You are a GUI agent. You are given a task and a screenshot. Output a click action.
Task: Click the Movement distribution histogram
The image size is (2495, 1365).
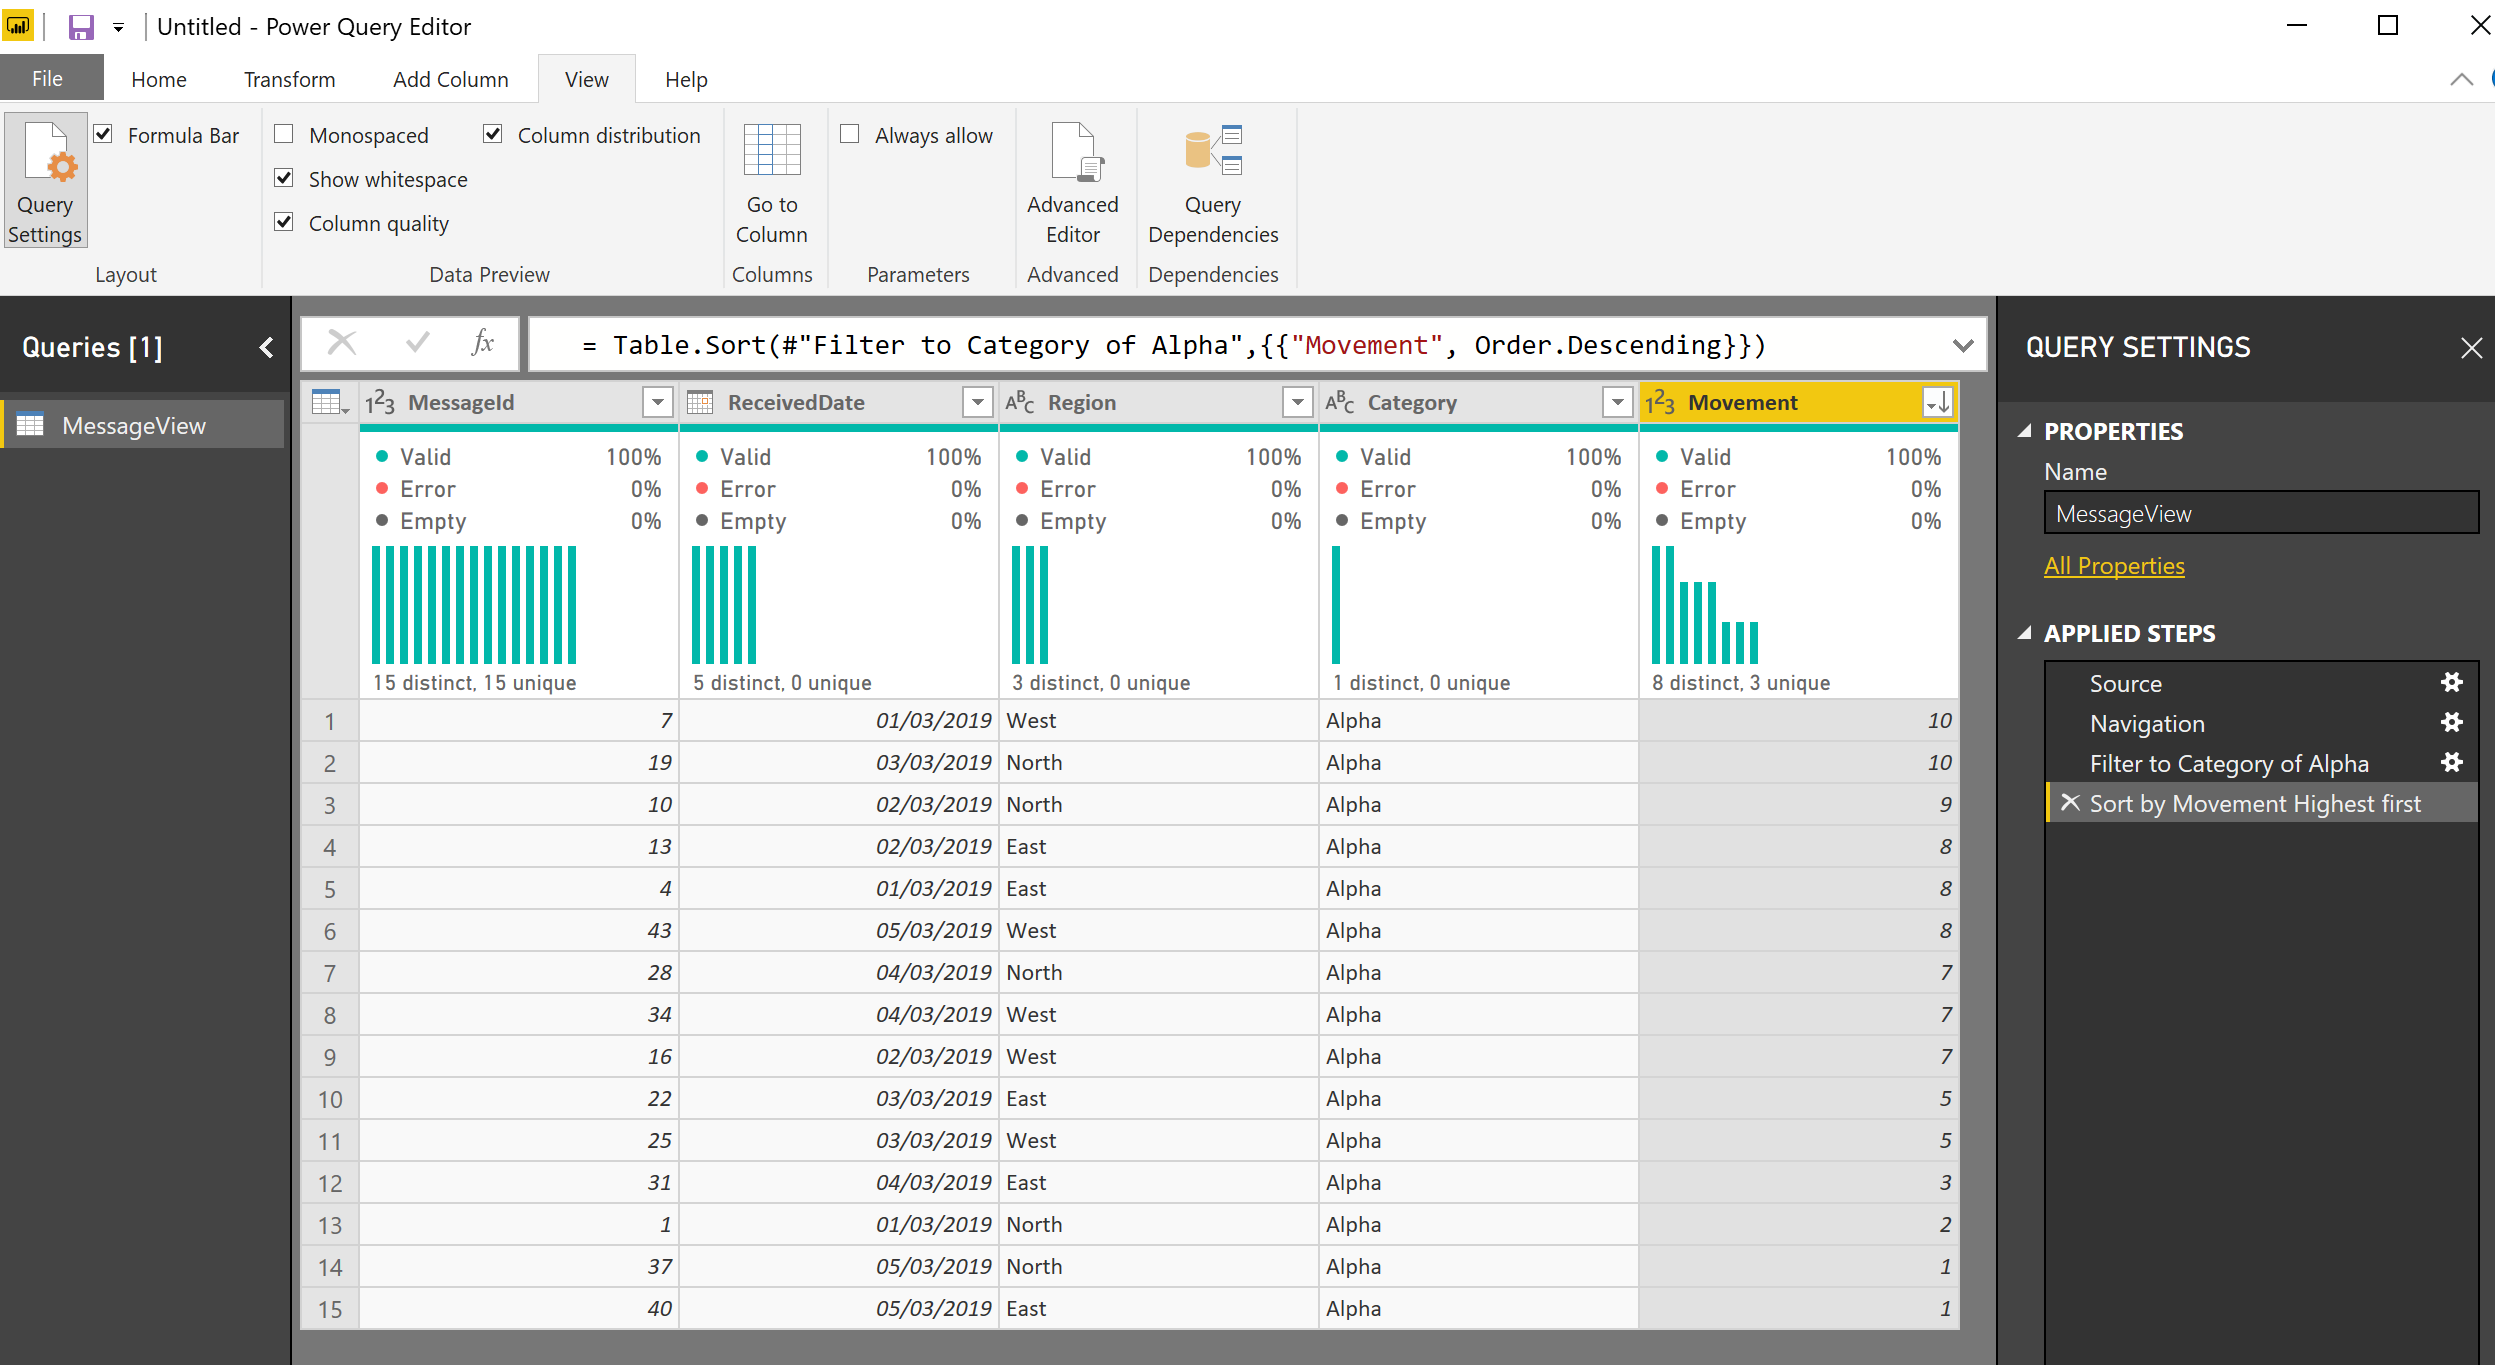(1705, 605)
